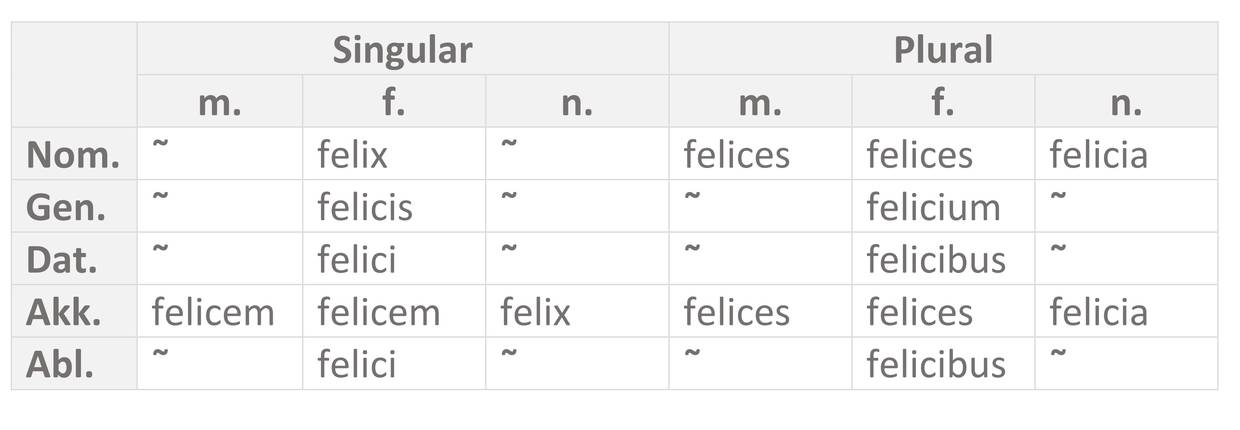Click the felix cell in the Nom. row

coord(352,155)
